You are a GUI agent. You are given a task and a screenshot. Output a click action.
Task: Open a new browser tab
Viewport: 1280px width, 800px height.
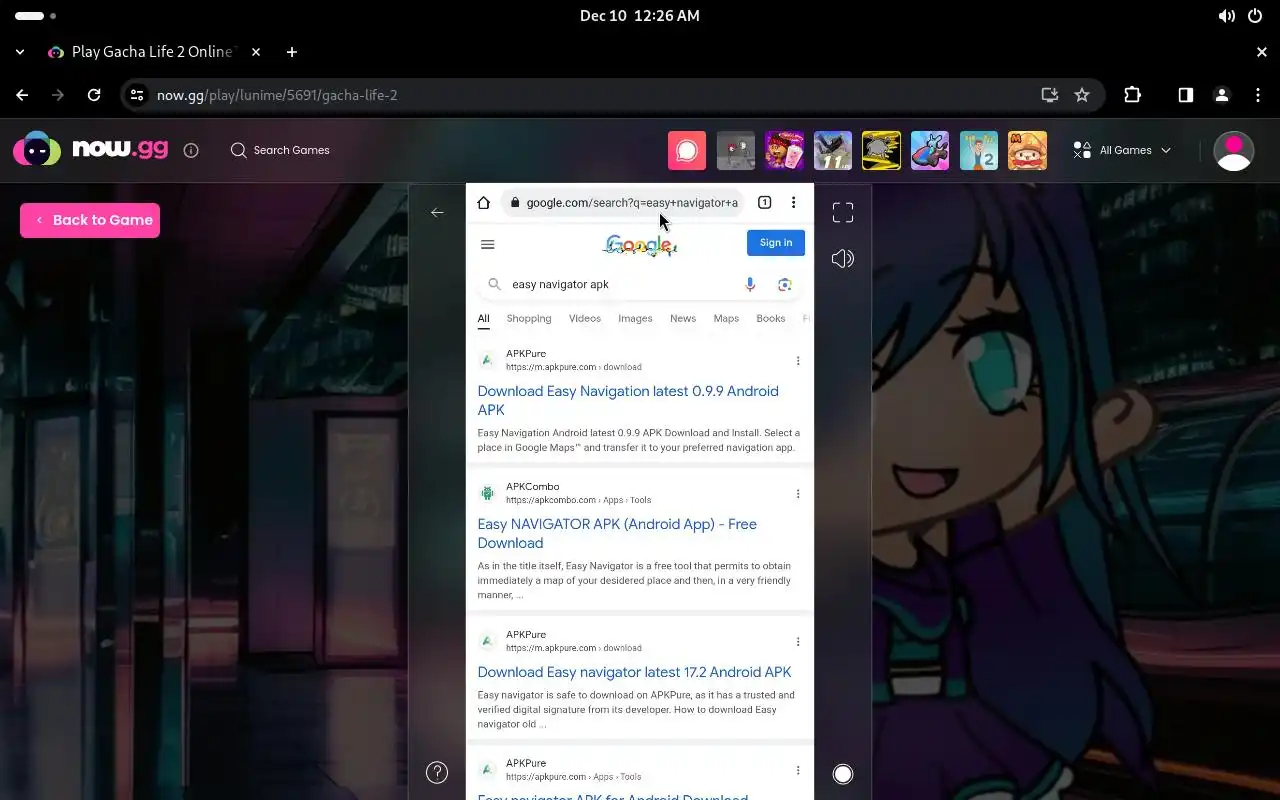click(292, 52)
